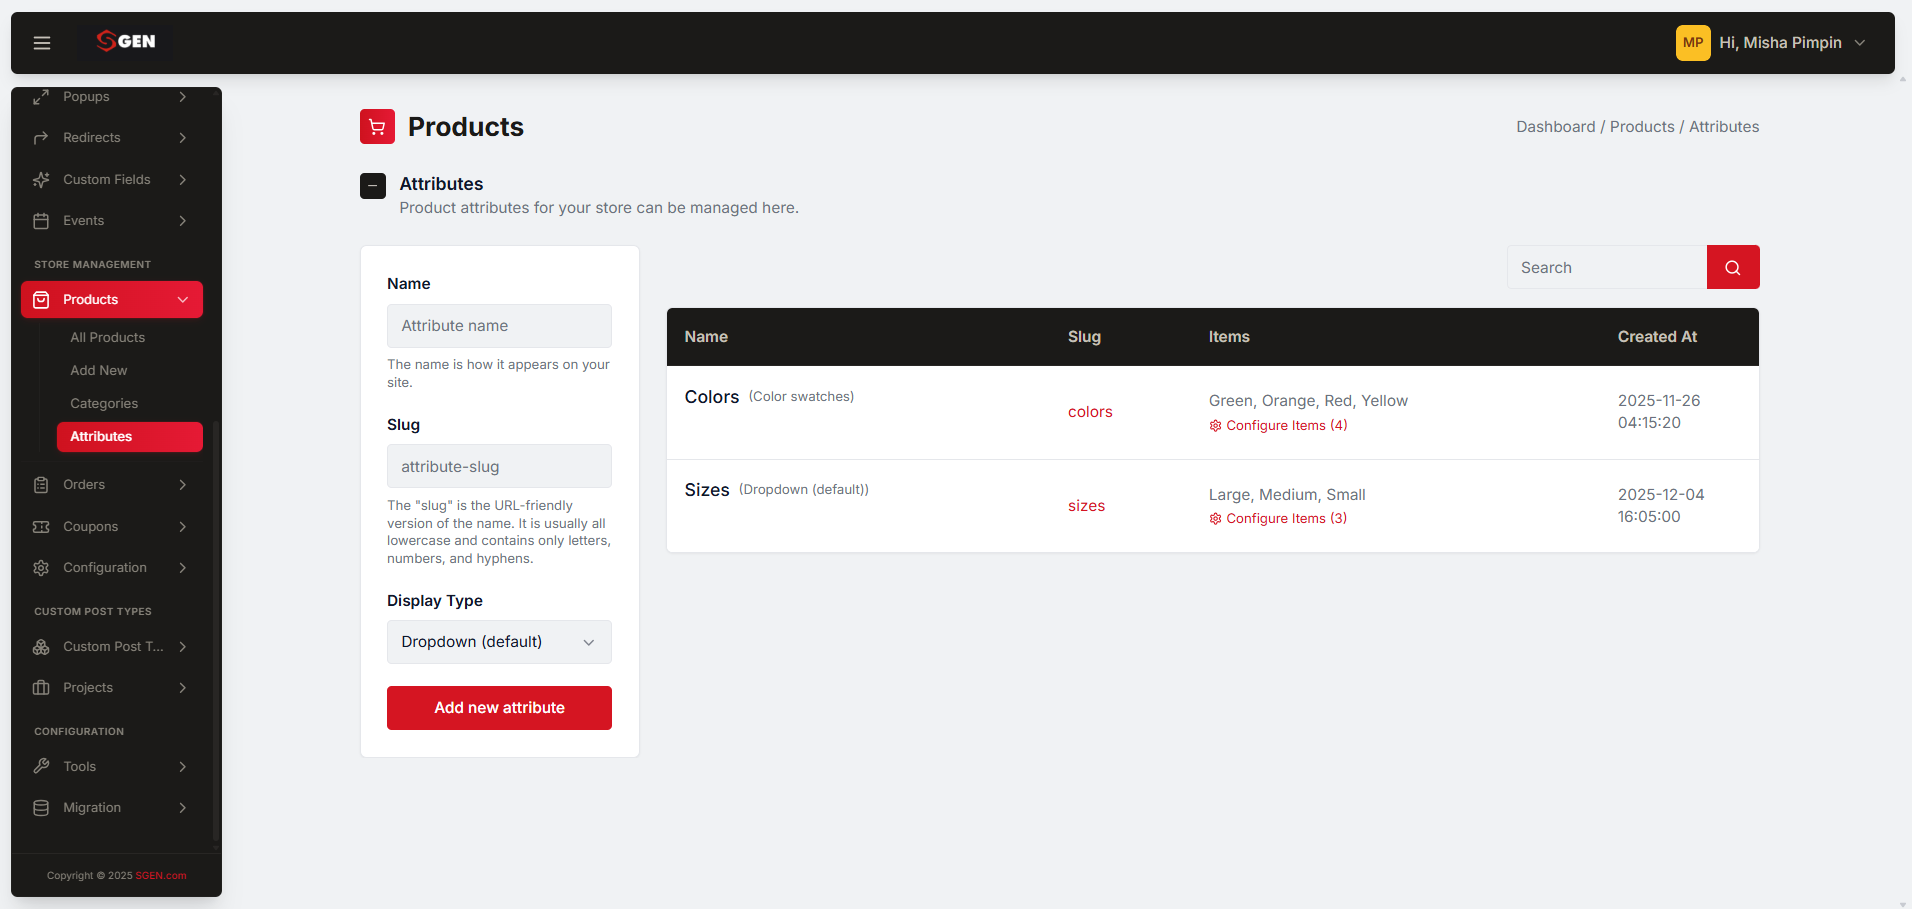This screenshot has width=1912, height=909.
Task: Click the Name column header
Action: point(706,337)
